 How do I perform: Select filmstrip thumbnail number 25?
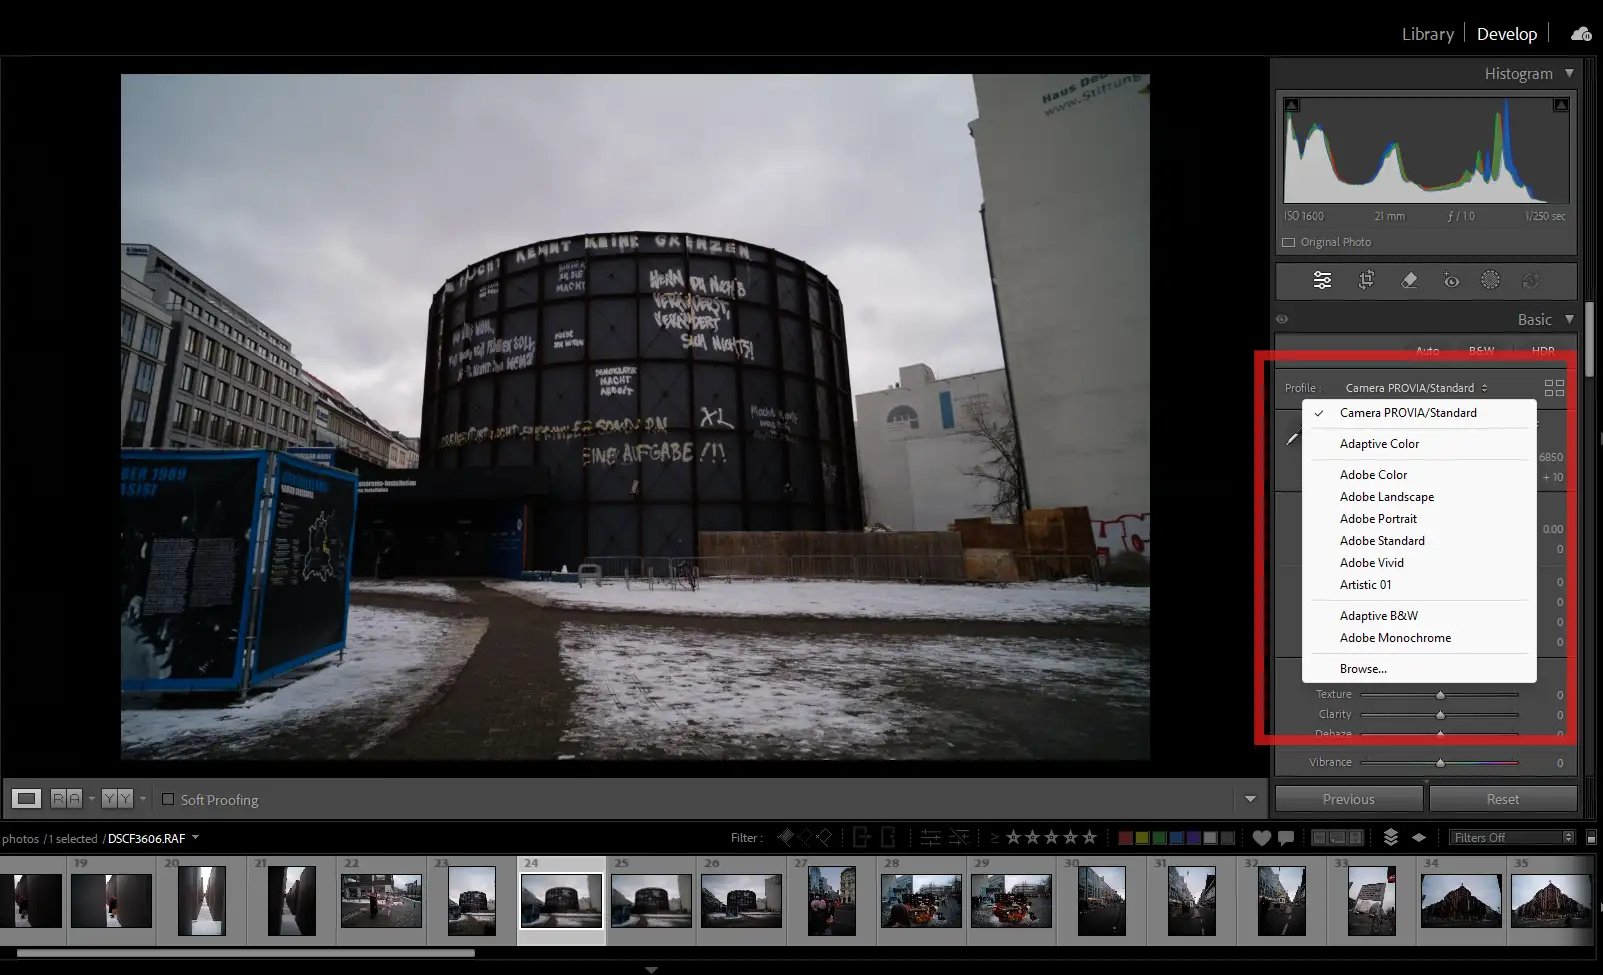pyautogui.click(x=651, y=900)
